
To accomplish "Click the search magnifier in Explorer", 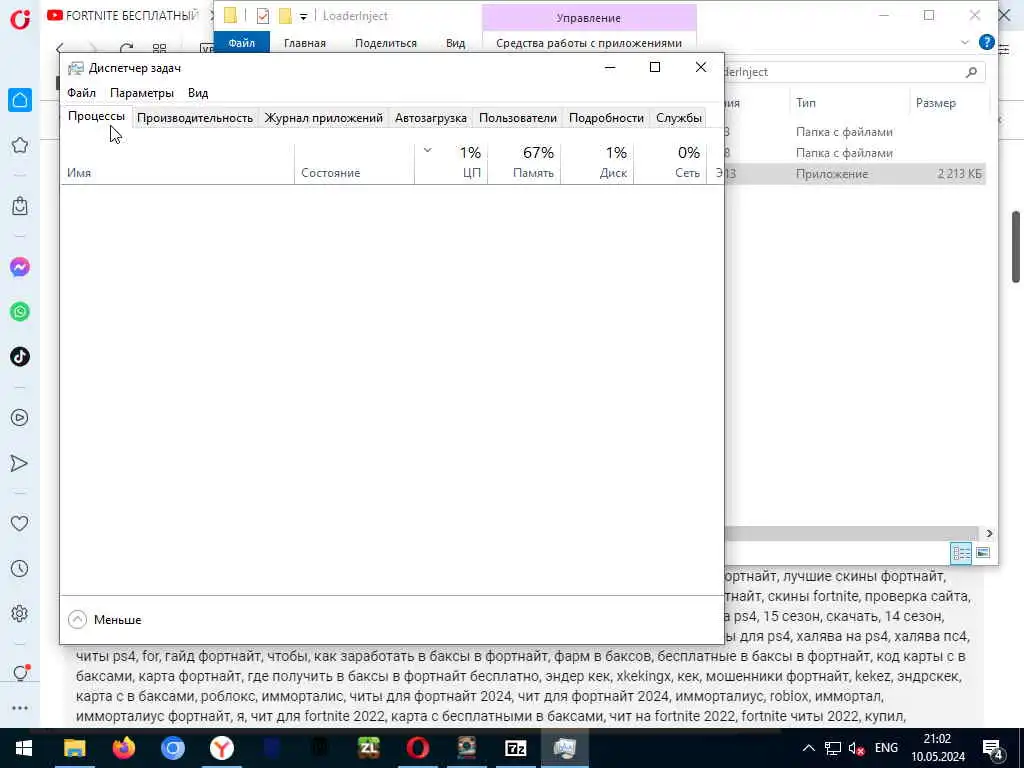I will [971, 72].
